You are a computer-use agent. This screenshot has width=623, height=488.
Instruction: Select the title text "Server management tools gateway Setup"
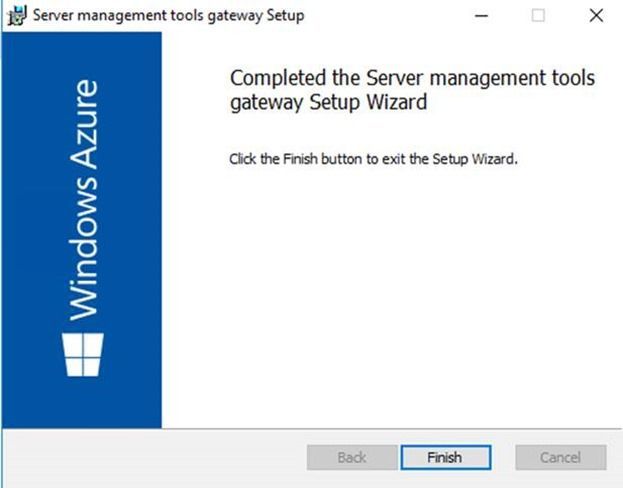(169, 16)
